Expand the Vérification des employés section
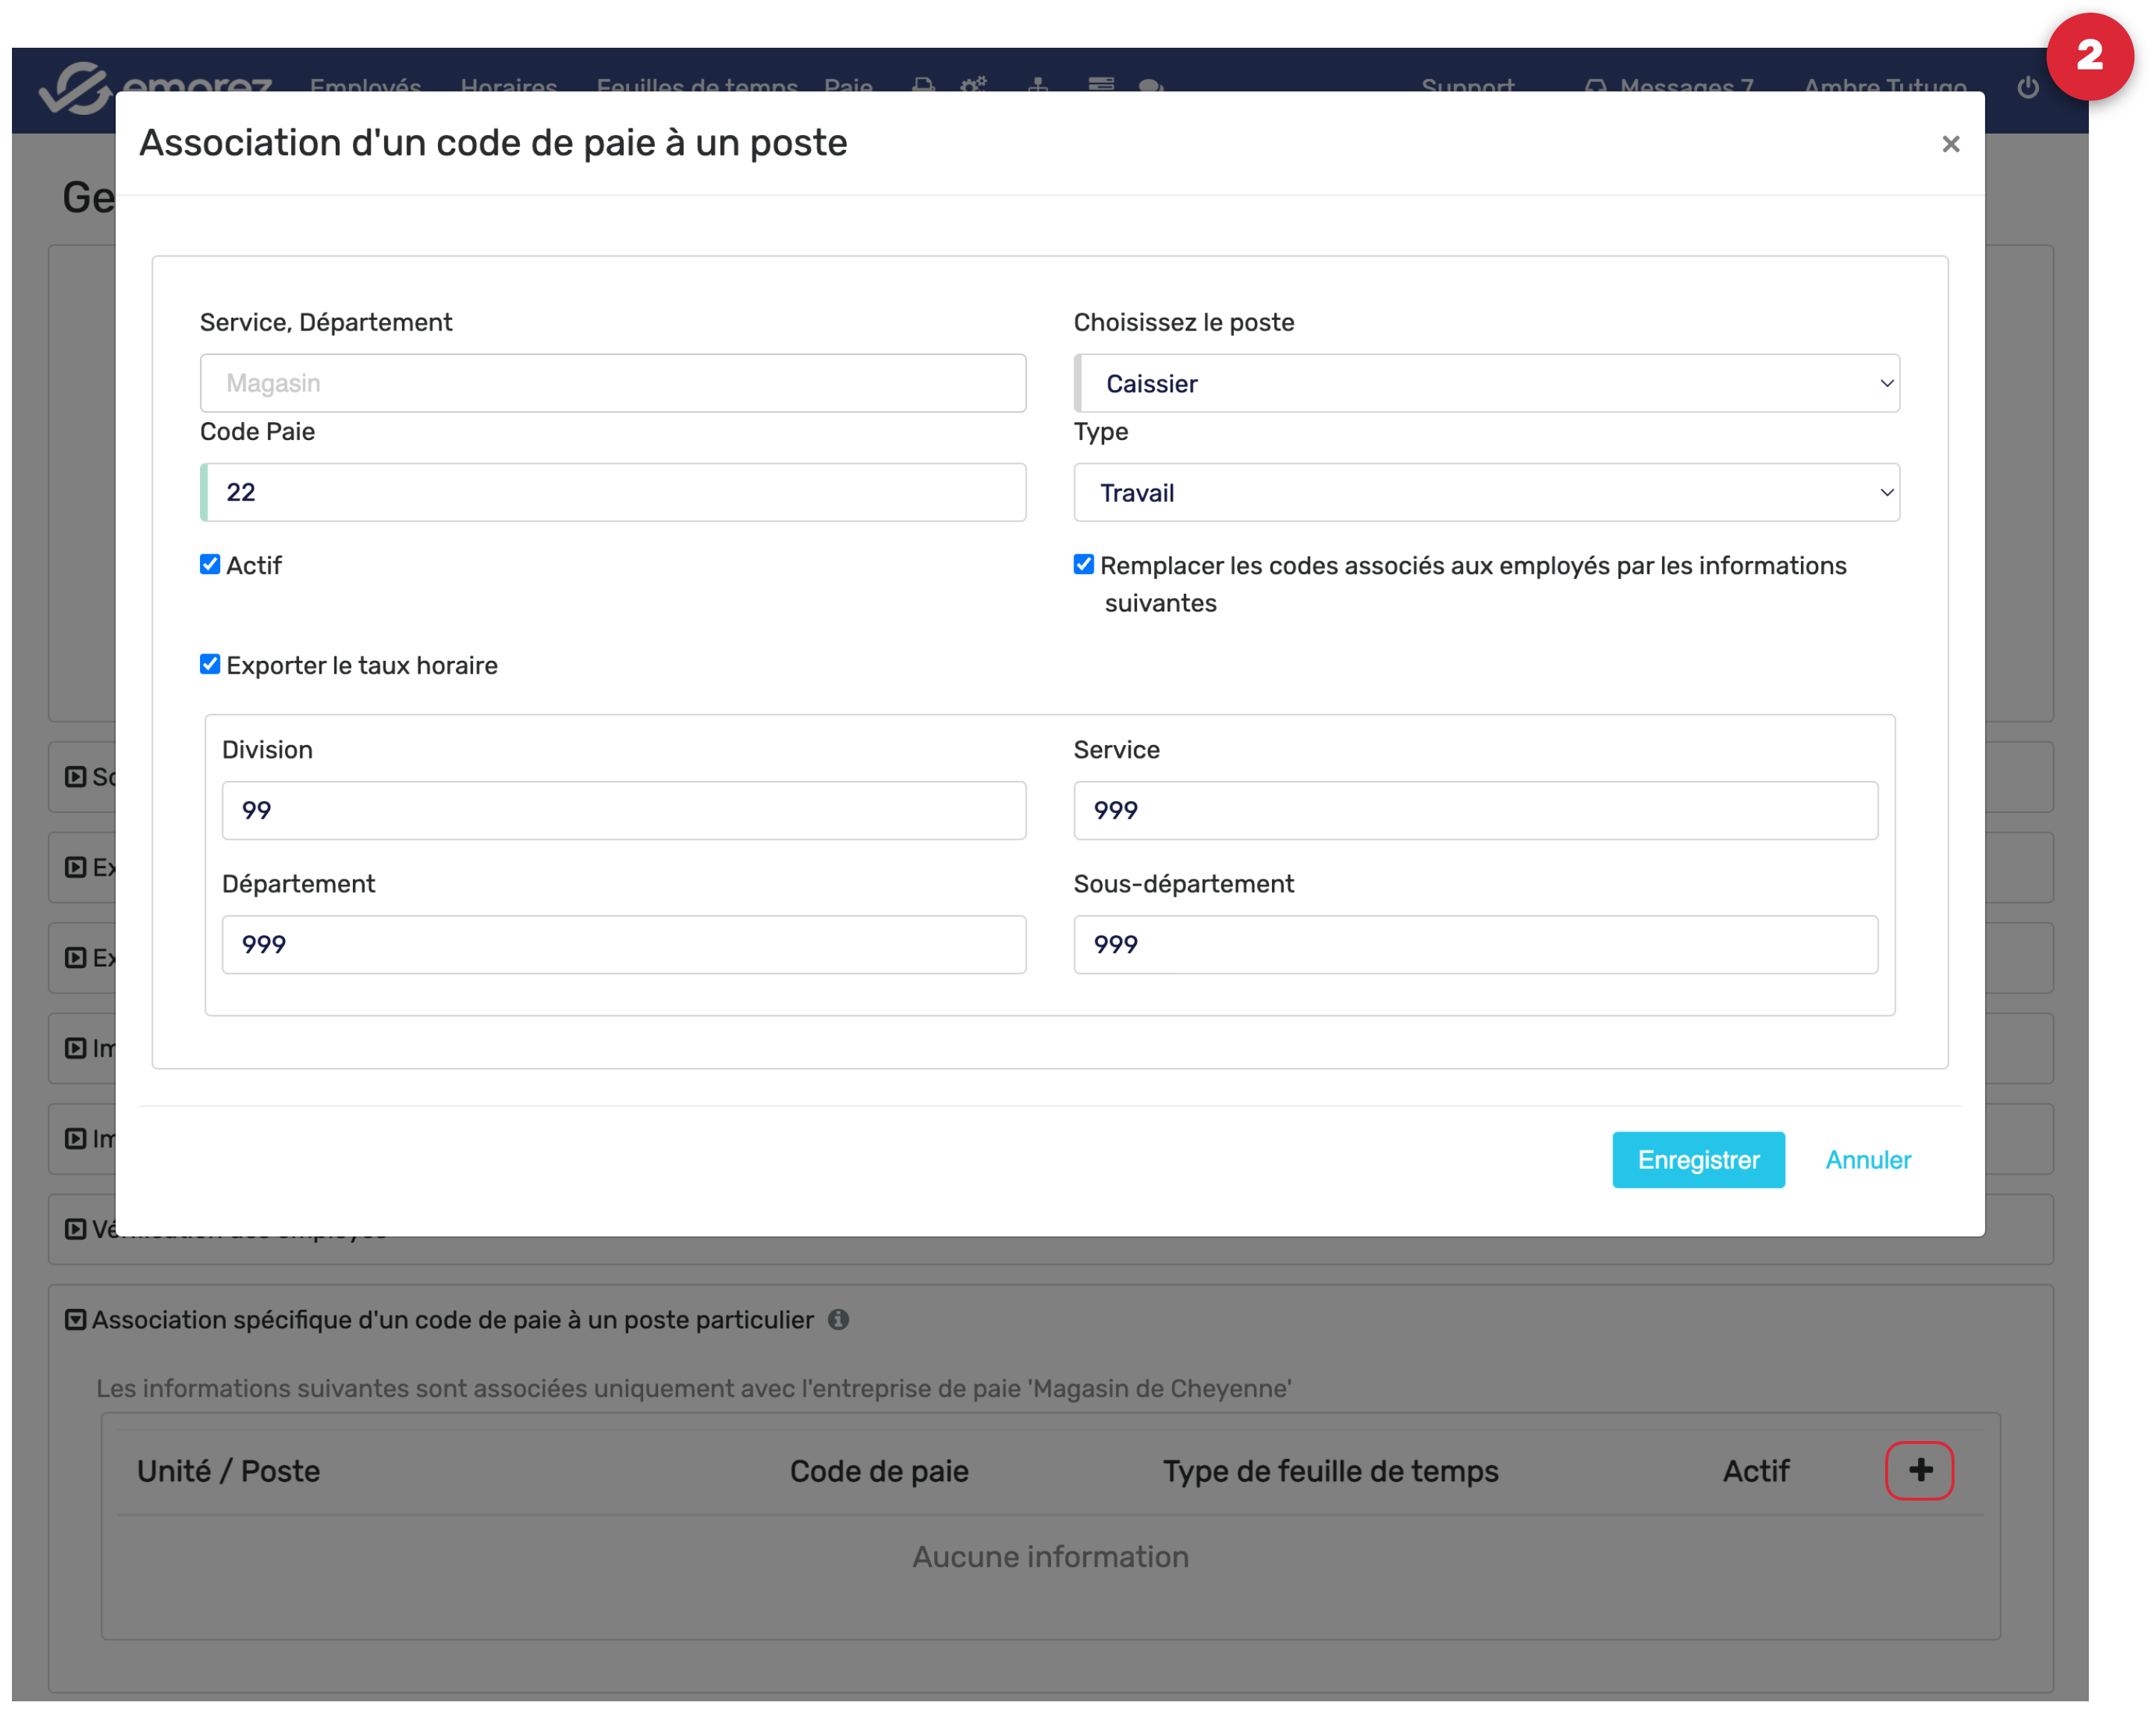This screenshot has height=1711, width=2156. pyautogui.click(x=75, y=1228)
